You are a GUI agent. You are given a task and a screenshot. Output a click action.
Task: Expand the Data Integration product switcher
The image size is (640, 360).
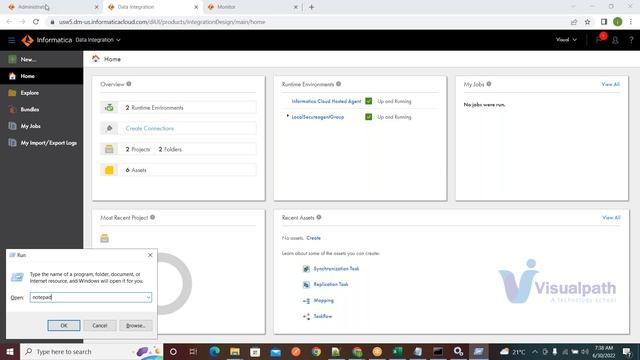point(98,40)
